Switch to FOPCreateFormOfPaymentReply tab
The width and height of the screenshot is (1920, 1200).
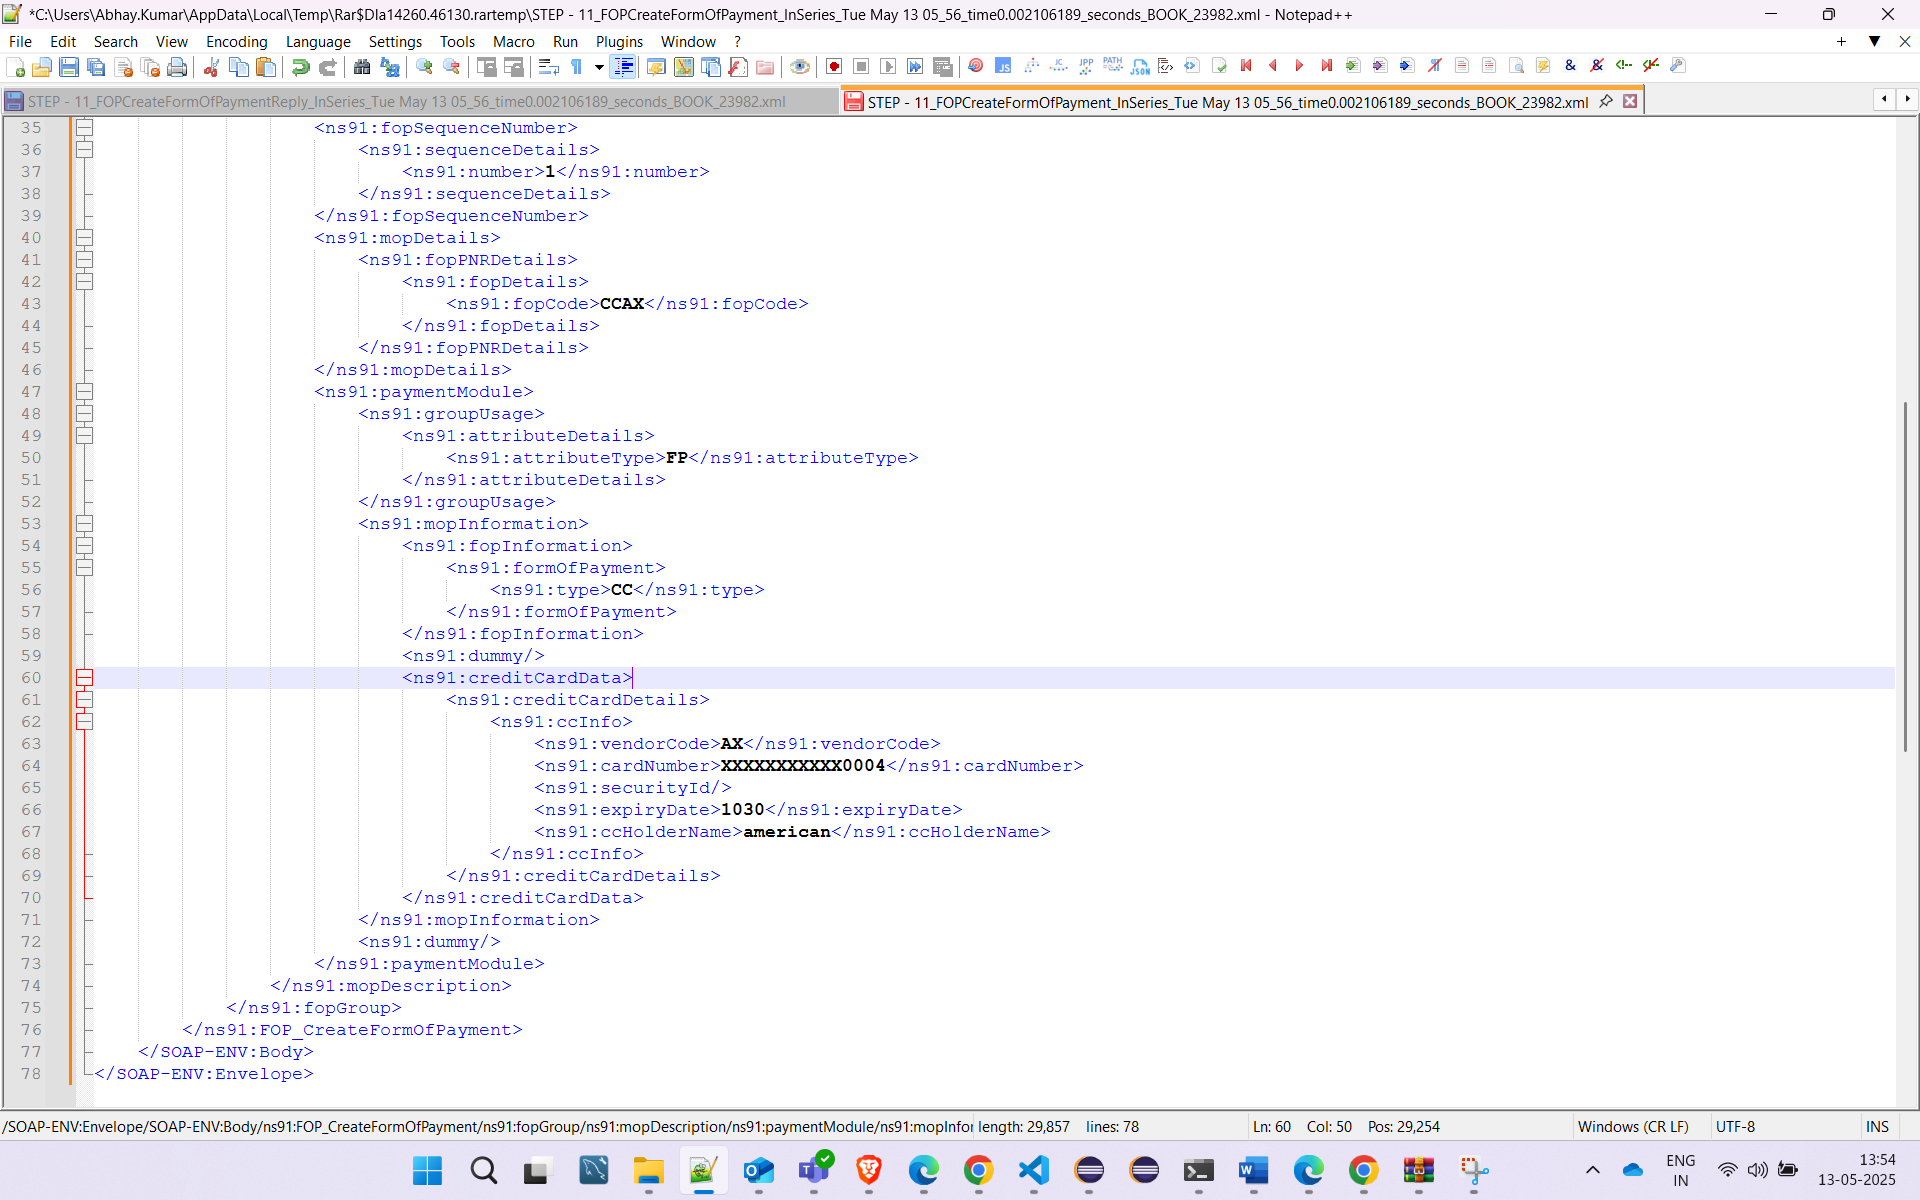tap(418, 102)
